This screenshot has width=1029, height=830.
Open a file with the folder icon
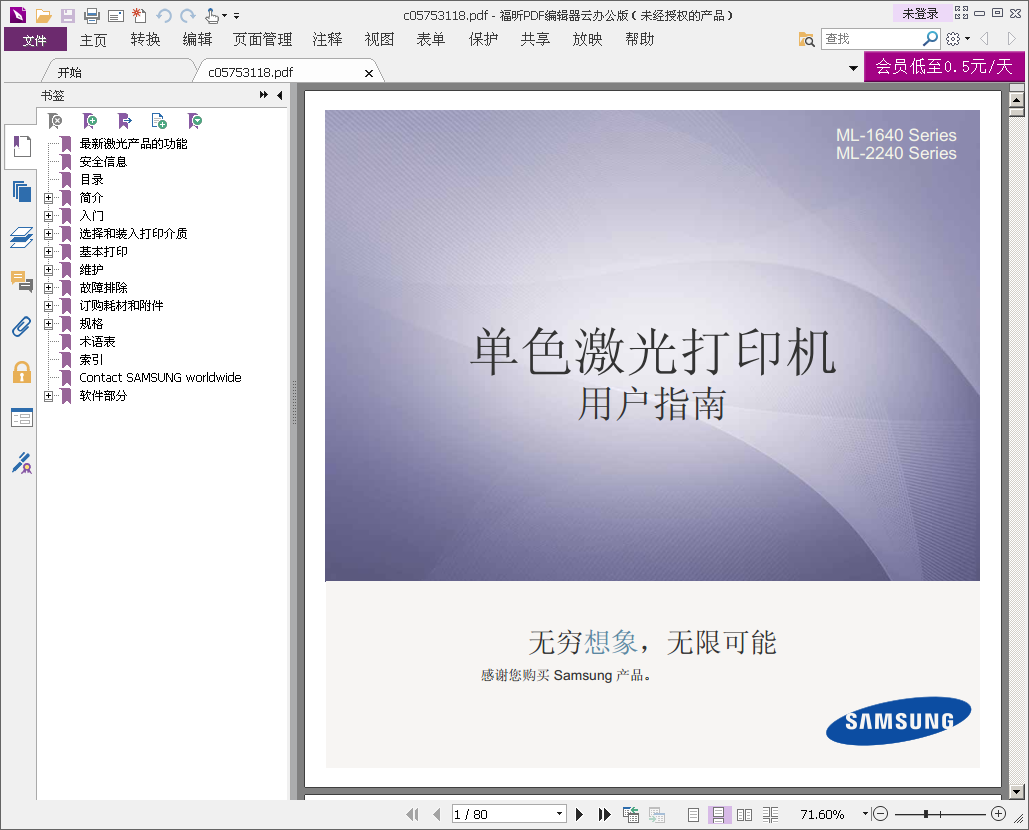[43, 15]
